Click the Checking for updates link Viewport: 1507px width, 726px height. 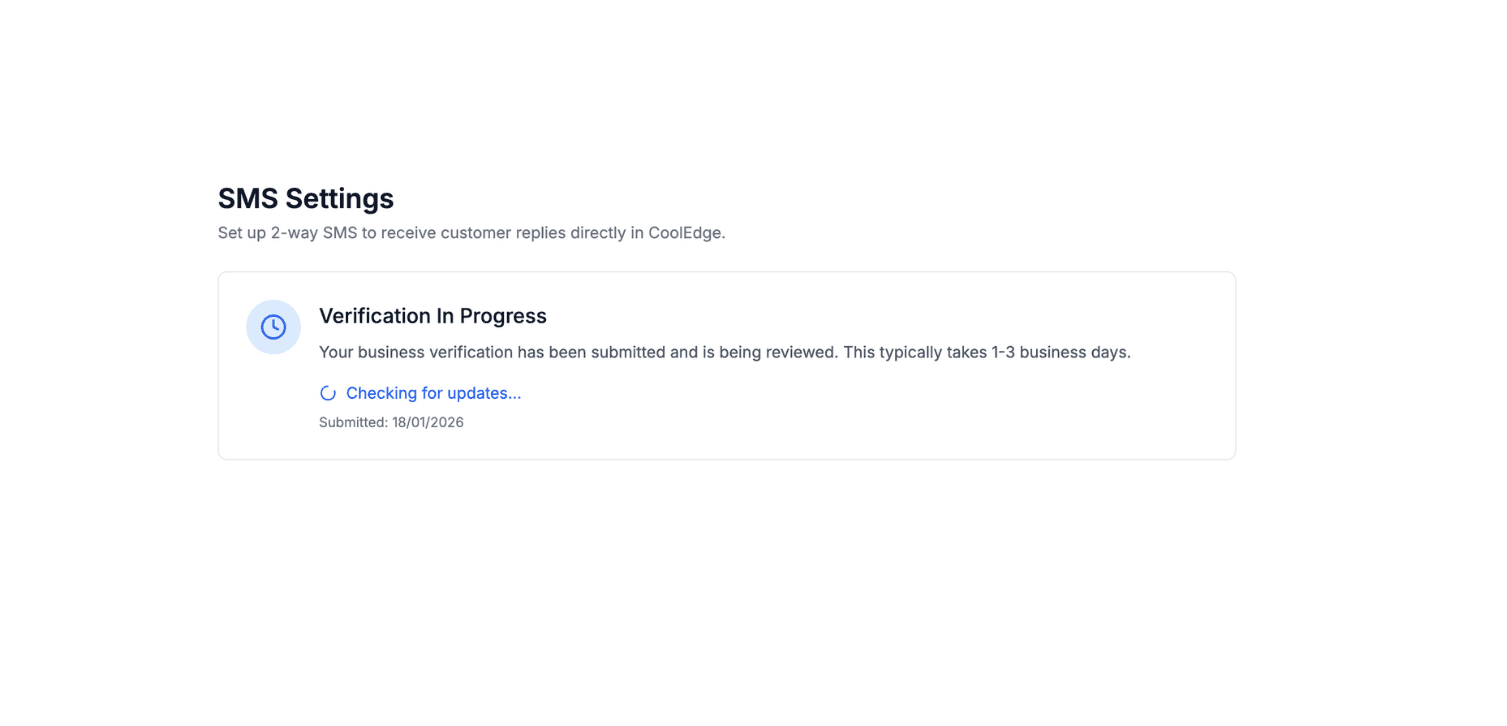[433, 393]
